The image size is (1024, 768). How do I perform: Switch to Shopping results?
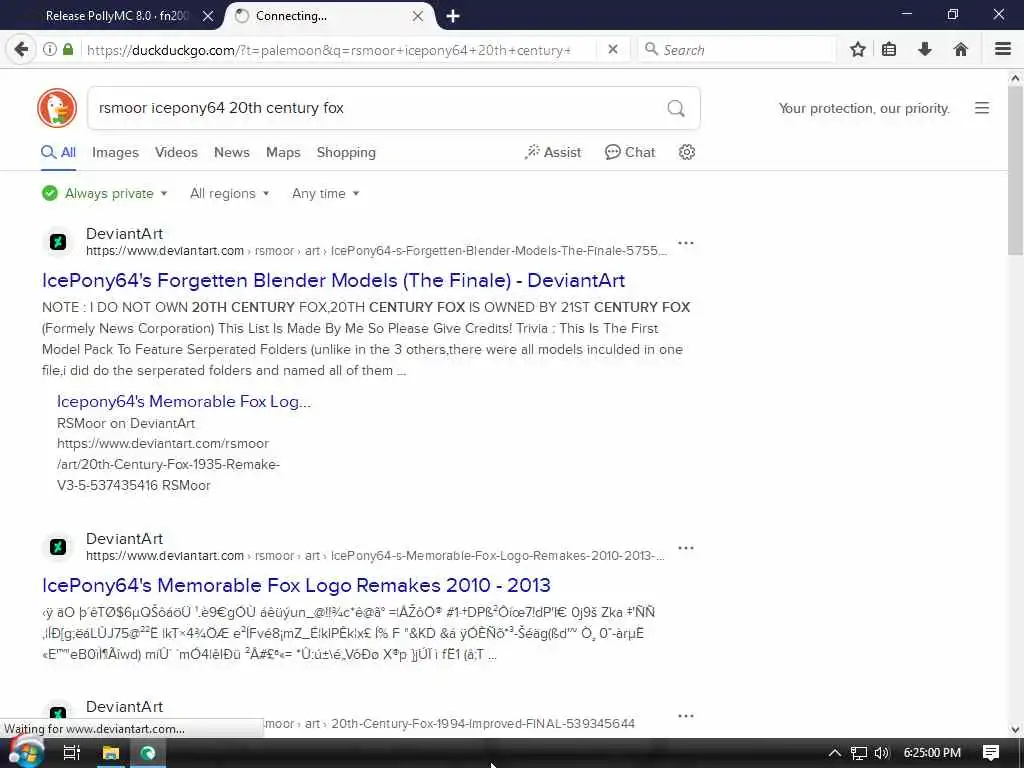(346, 152)
